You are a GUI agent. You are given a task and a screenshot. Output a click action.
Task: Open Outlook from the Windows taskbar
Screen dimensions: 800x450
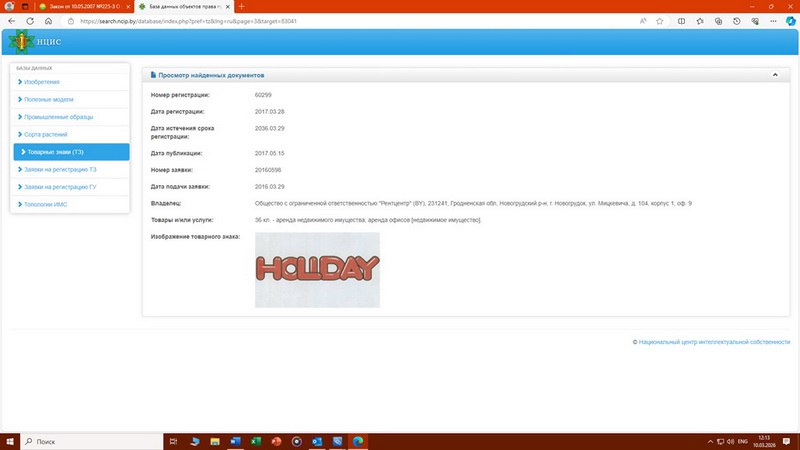click(316, 441)
